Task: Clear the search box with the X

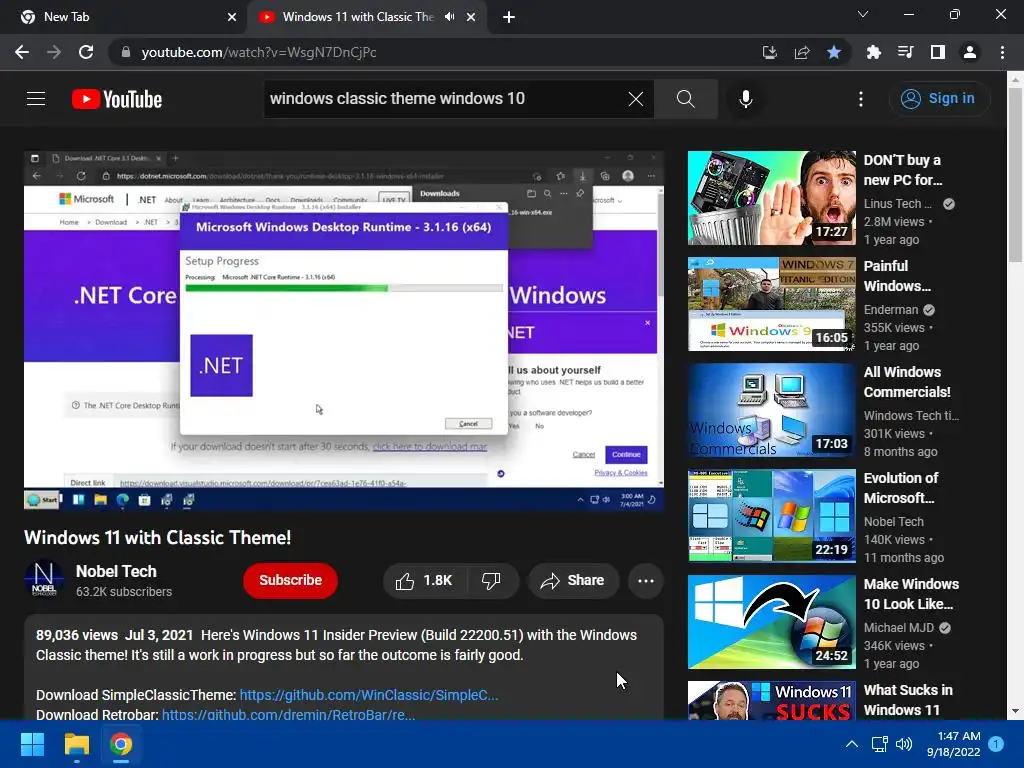Action: (635, 99)
